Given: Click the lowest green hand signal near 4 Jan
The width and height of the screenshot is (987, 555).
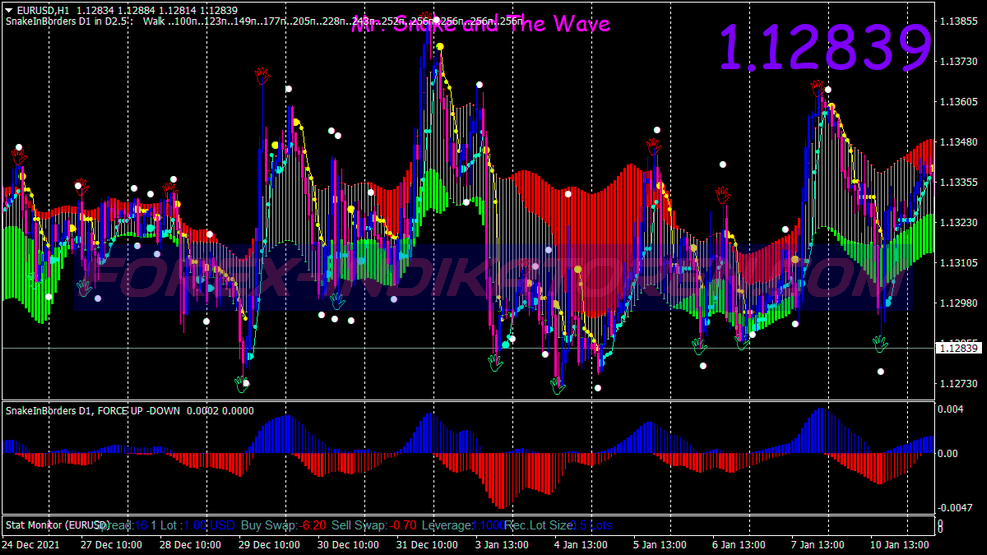Looking at the screenshot, I should (x=558, y=383).
